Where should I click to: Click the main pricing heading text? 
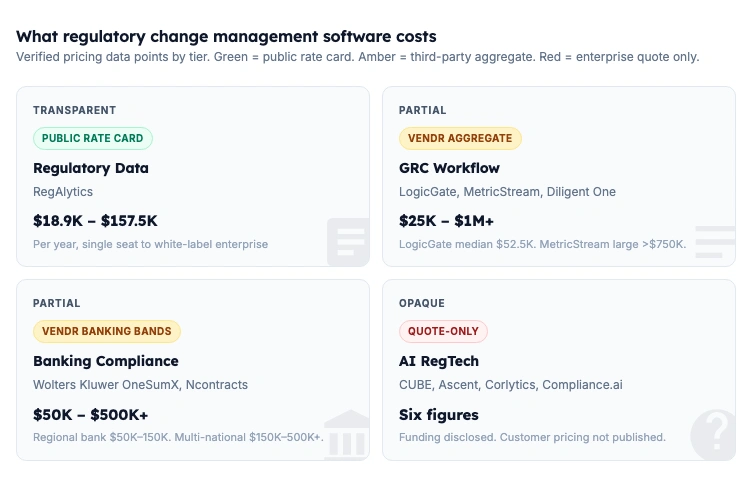226,37
